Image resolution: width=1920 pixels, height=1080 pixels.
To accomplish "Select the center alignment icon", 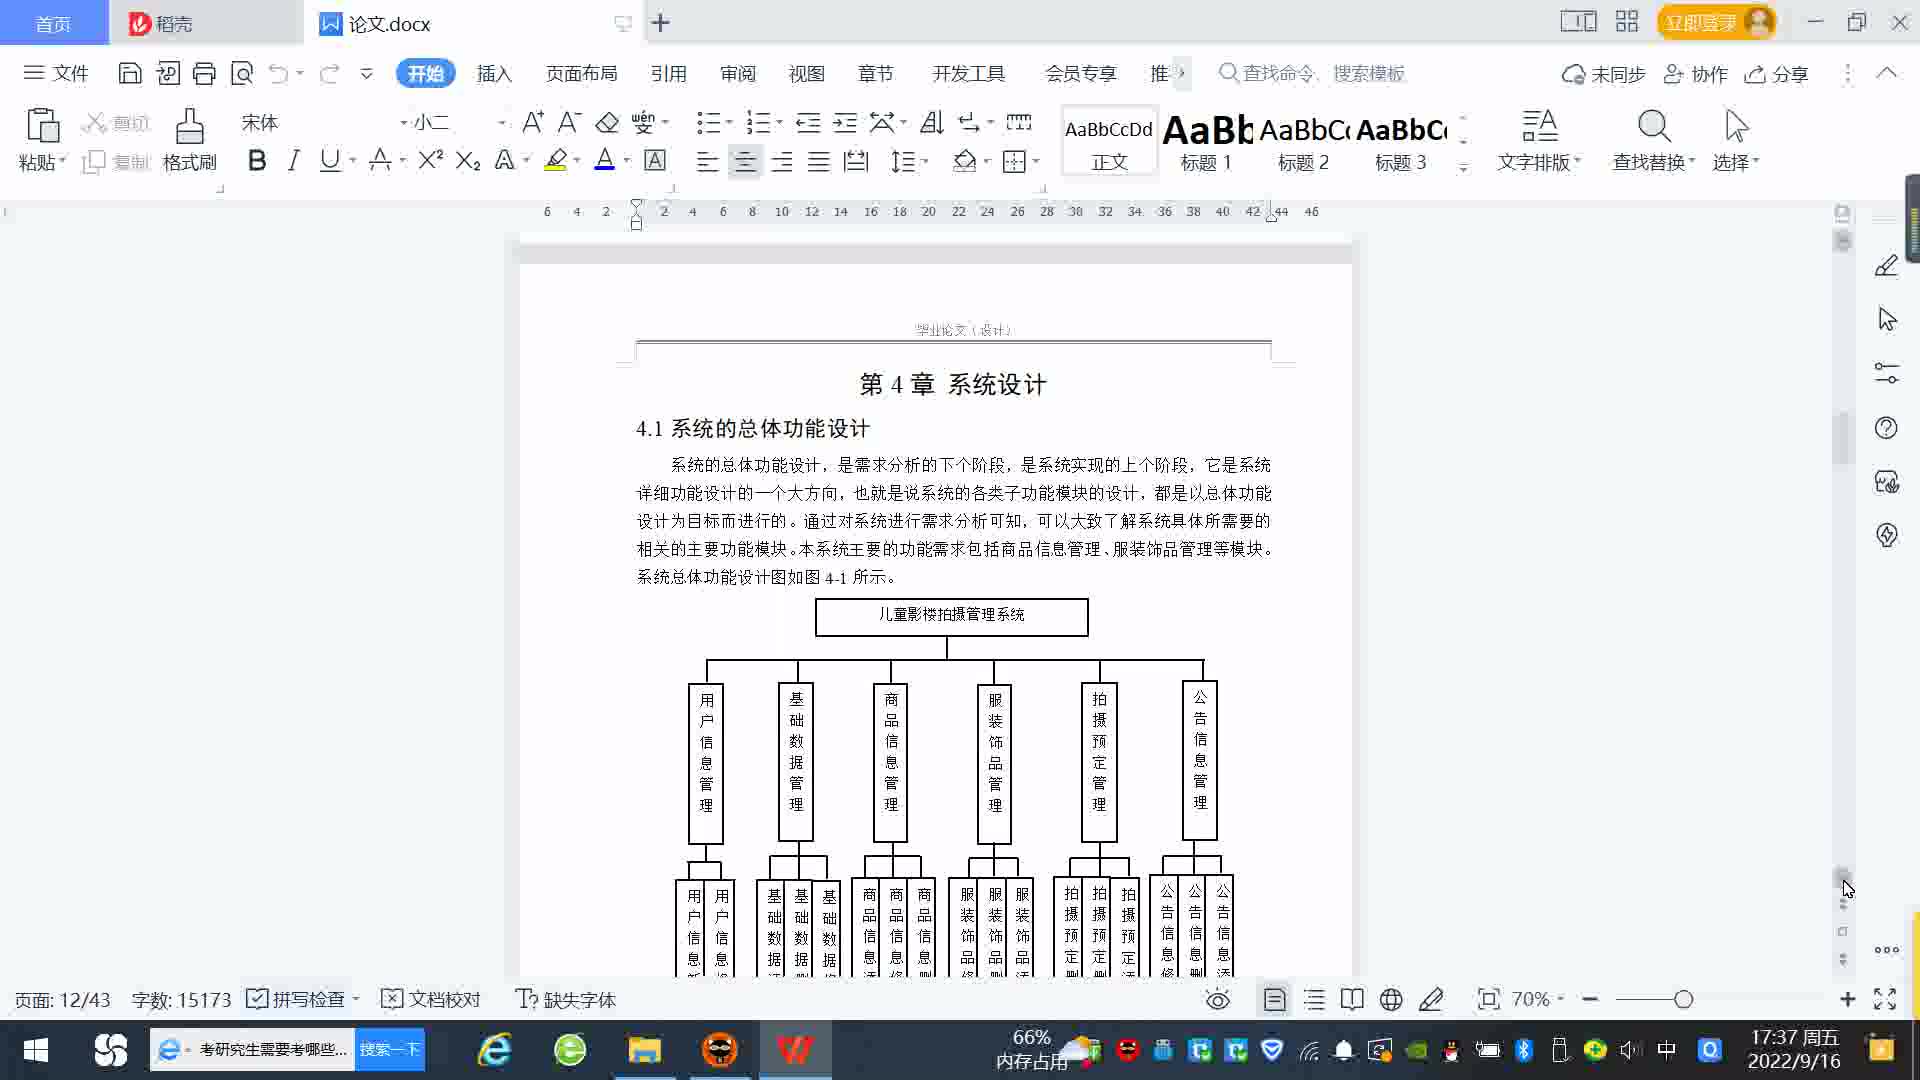I will coord(744,162).
